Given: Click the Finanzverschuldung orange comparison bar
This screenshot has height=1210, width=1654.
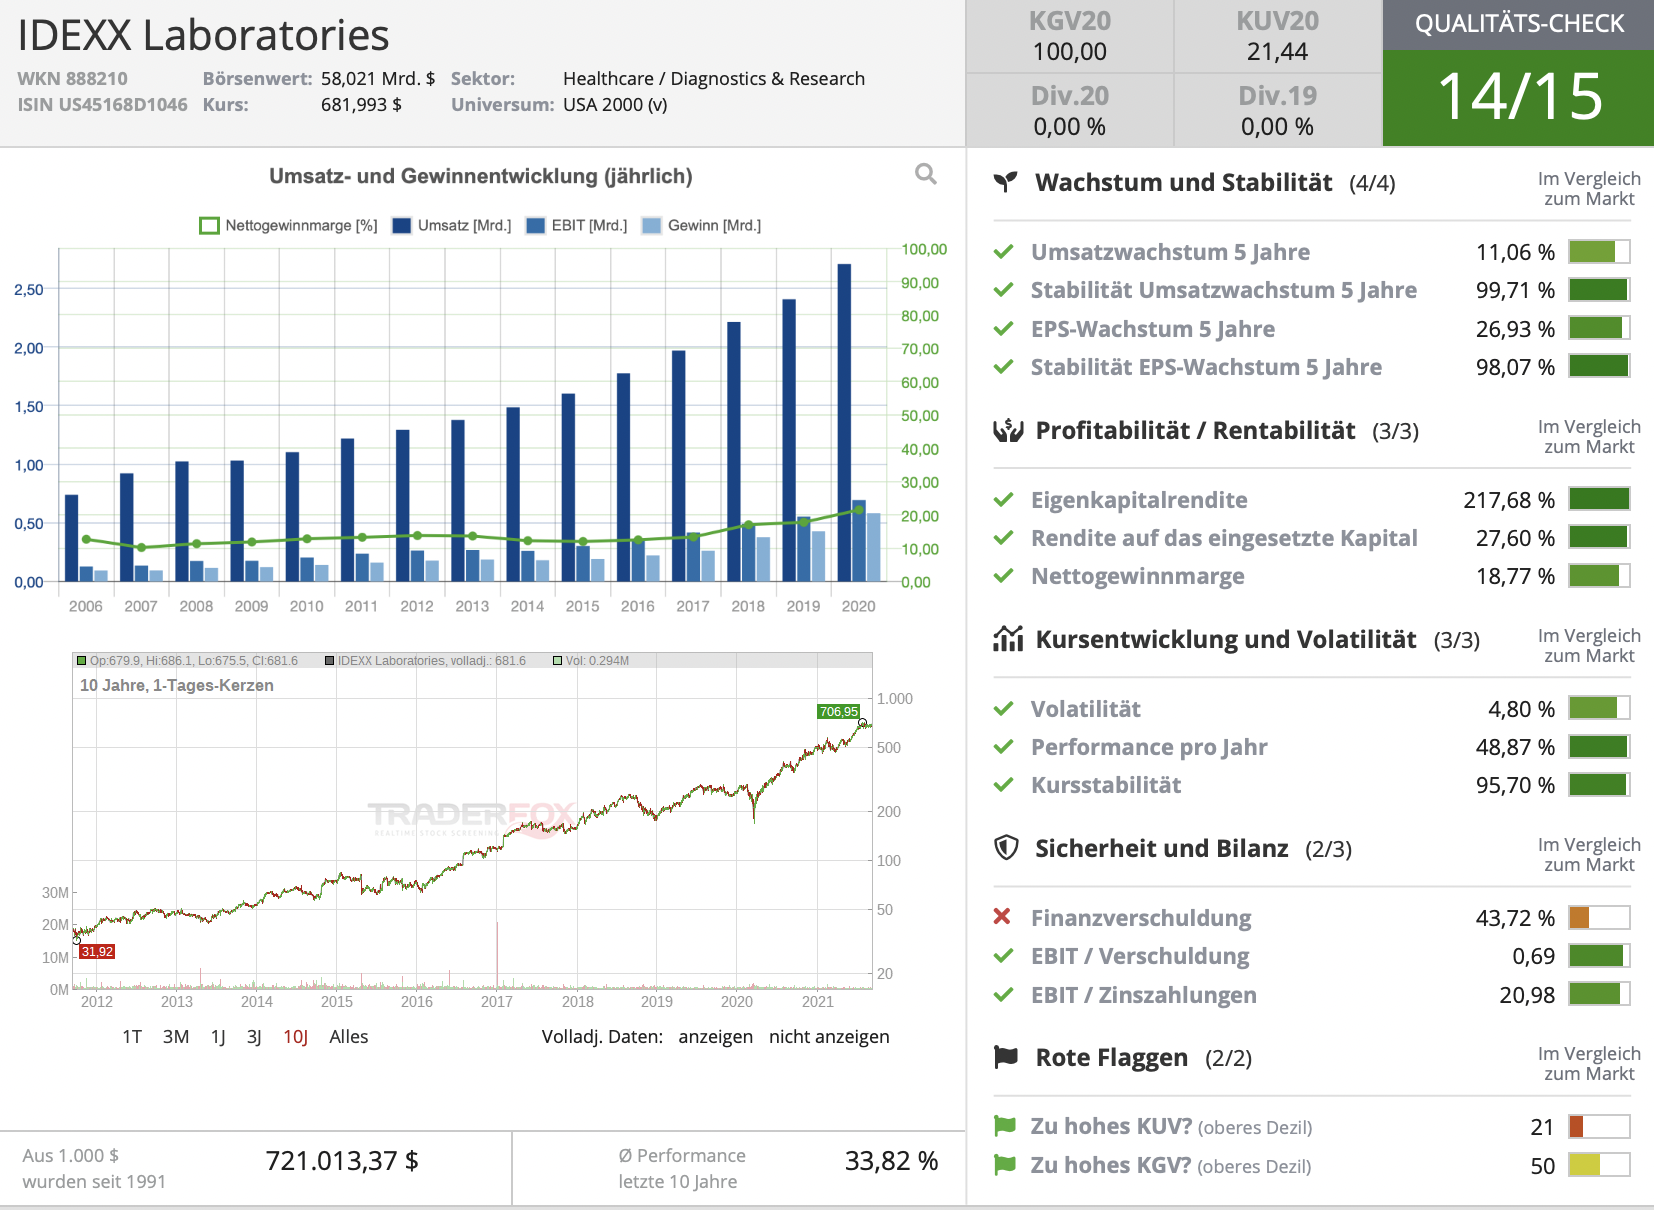Looking at the screenshot, I should [1599, 918].
